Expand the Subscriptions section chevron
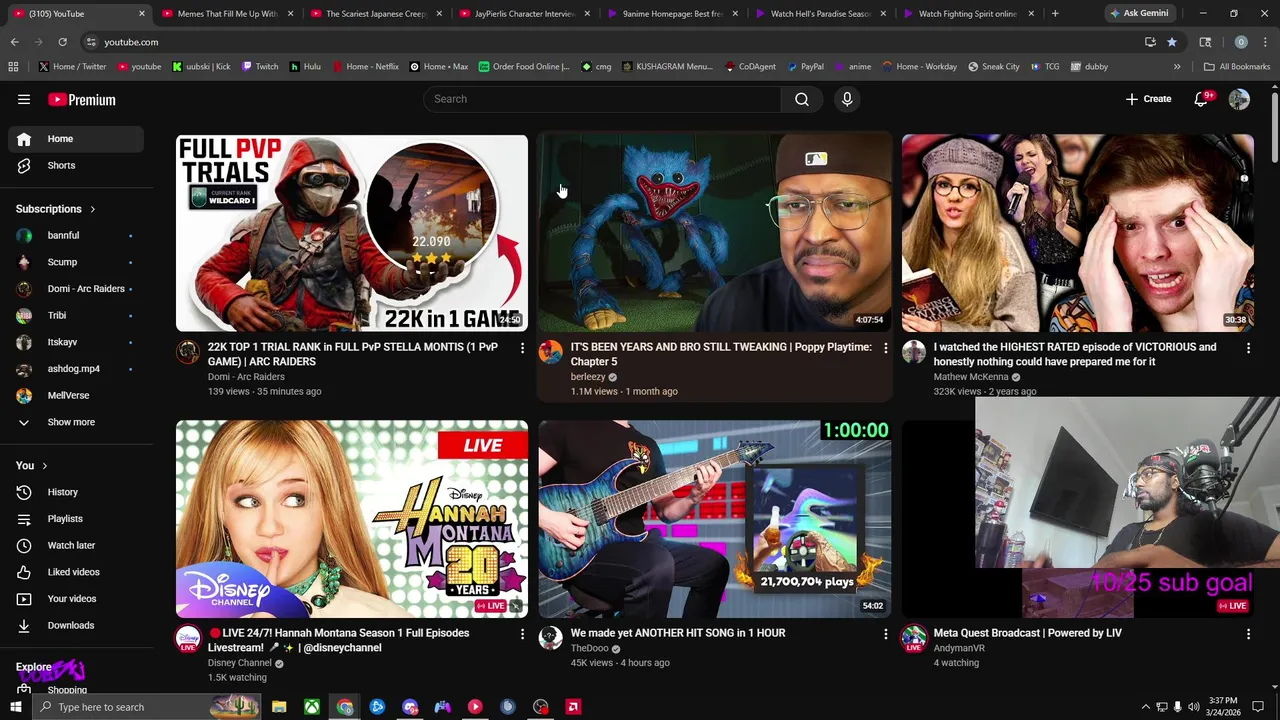This screenshot has width=1280, height=720. [x=93, y=209]
